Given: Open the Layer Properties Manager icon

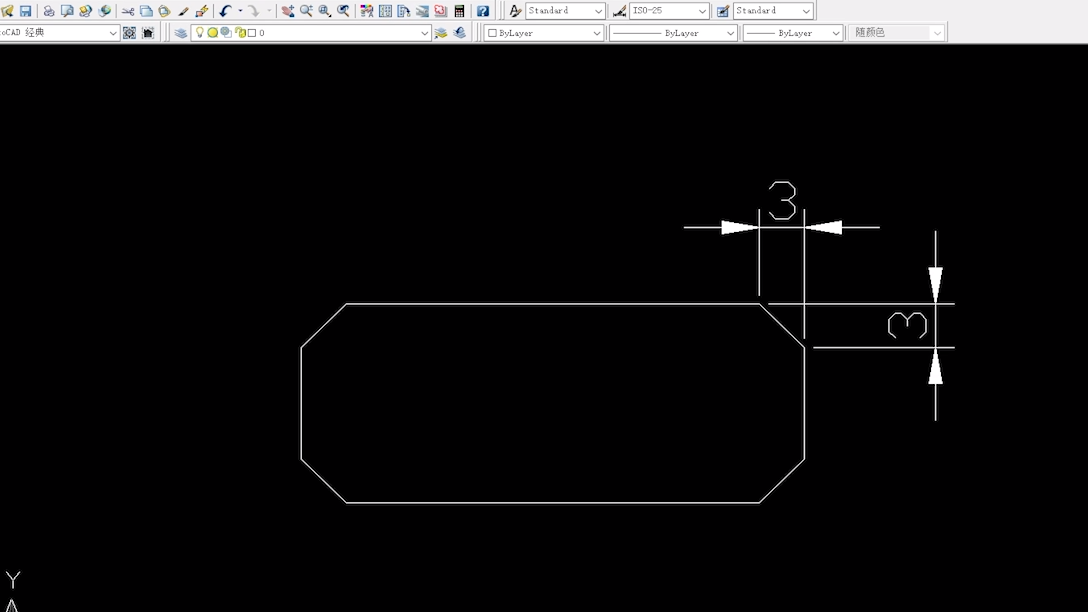Looking at the screenshot, I should coord(181,33).
